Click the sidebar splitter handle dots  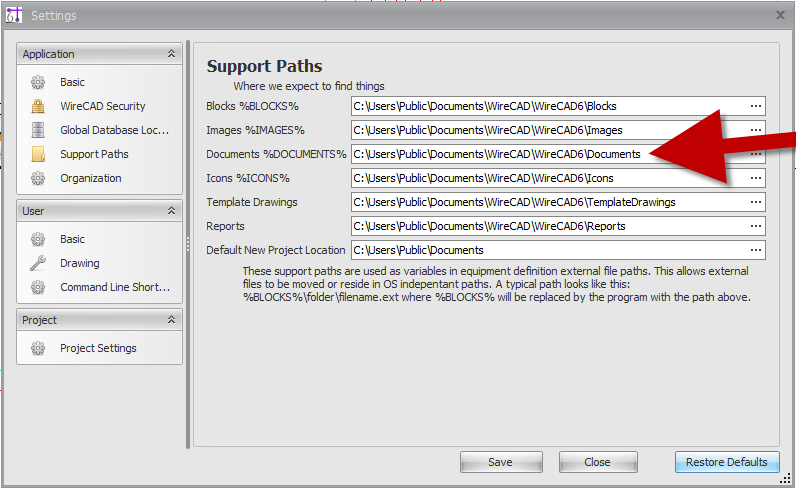[x=188, y=244]
